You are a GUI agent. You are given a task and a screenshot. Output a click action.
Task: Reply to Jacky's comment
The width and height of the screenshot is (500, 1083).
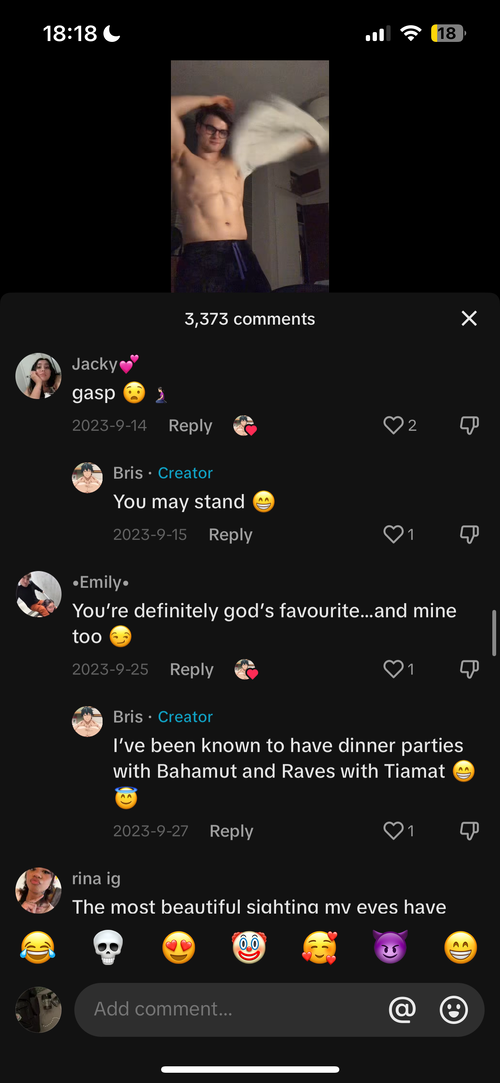190,425
